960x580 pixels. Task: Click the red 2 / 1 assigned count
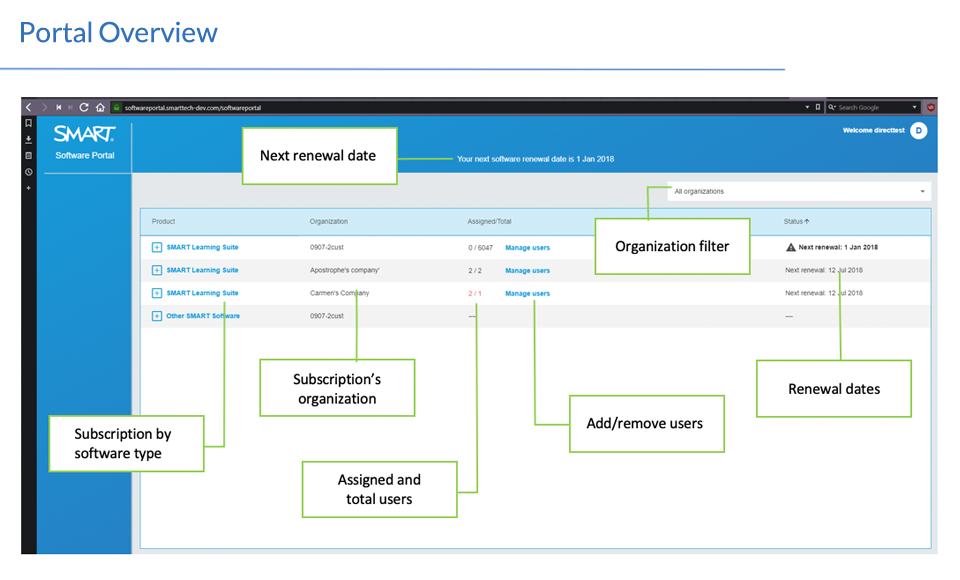475,294
